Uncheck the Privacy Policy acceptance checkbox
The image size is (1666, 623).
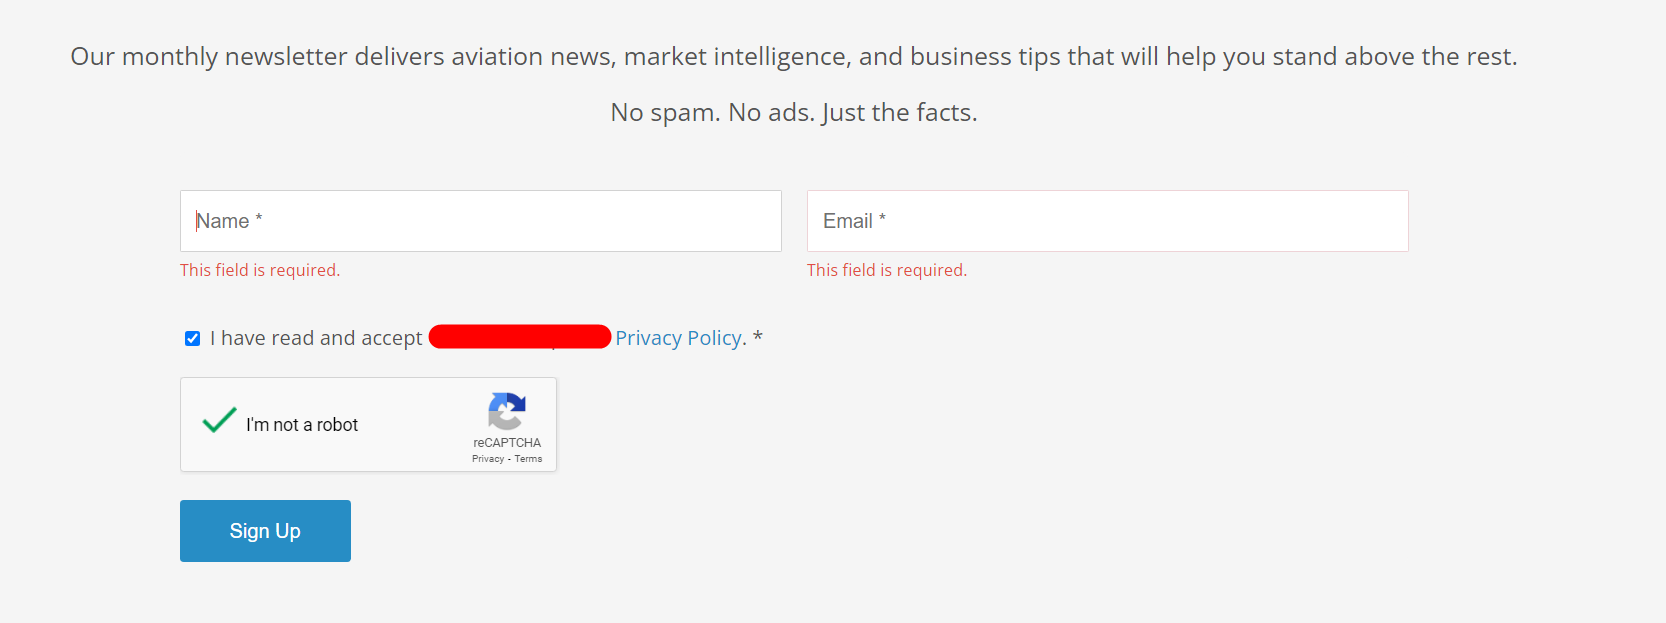click(192, 339)
